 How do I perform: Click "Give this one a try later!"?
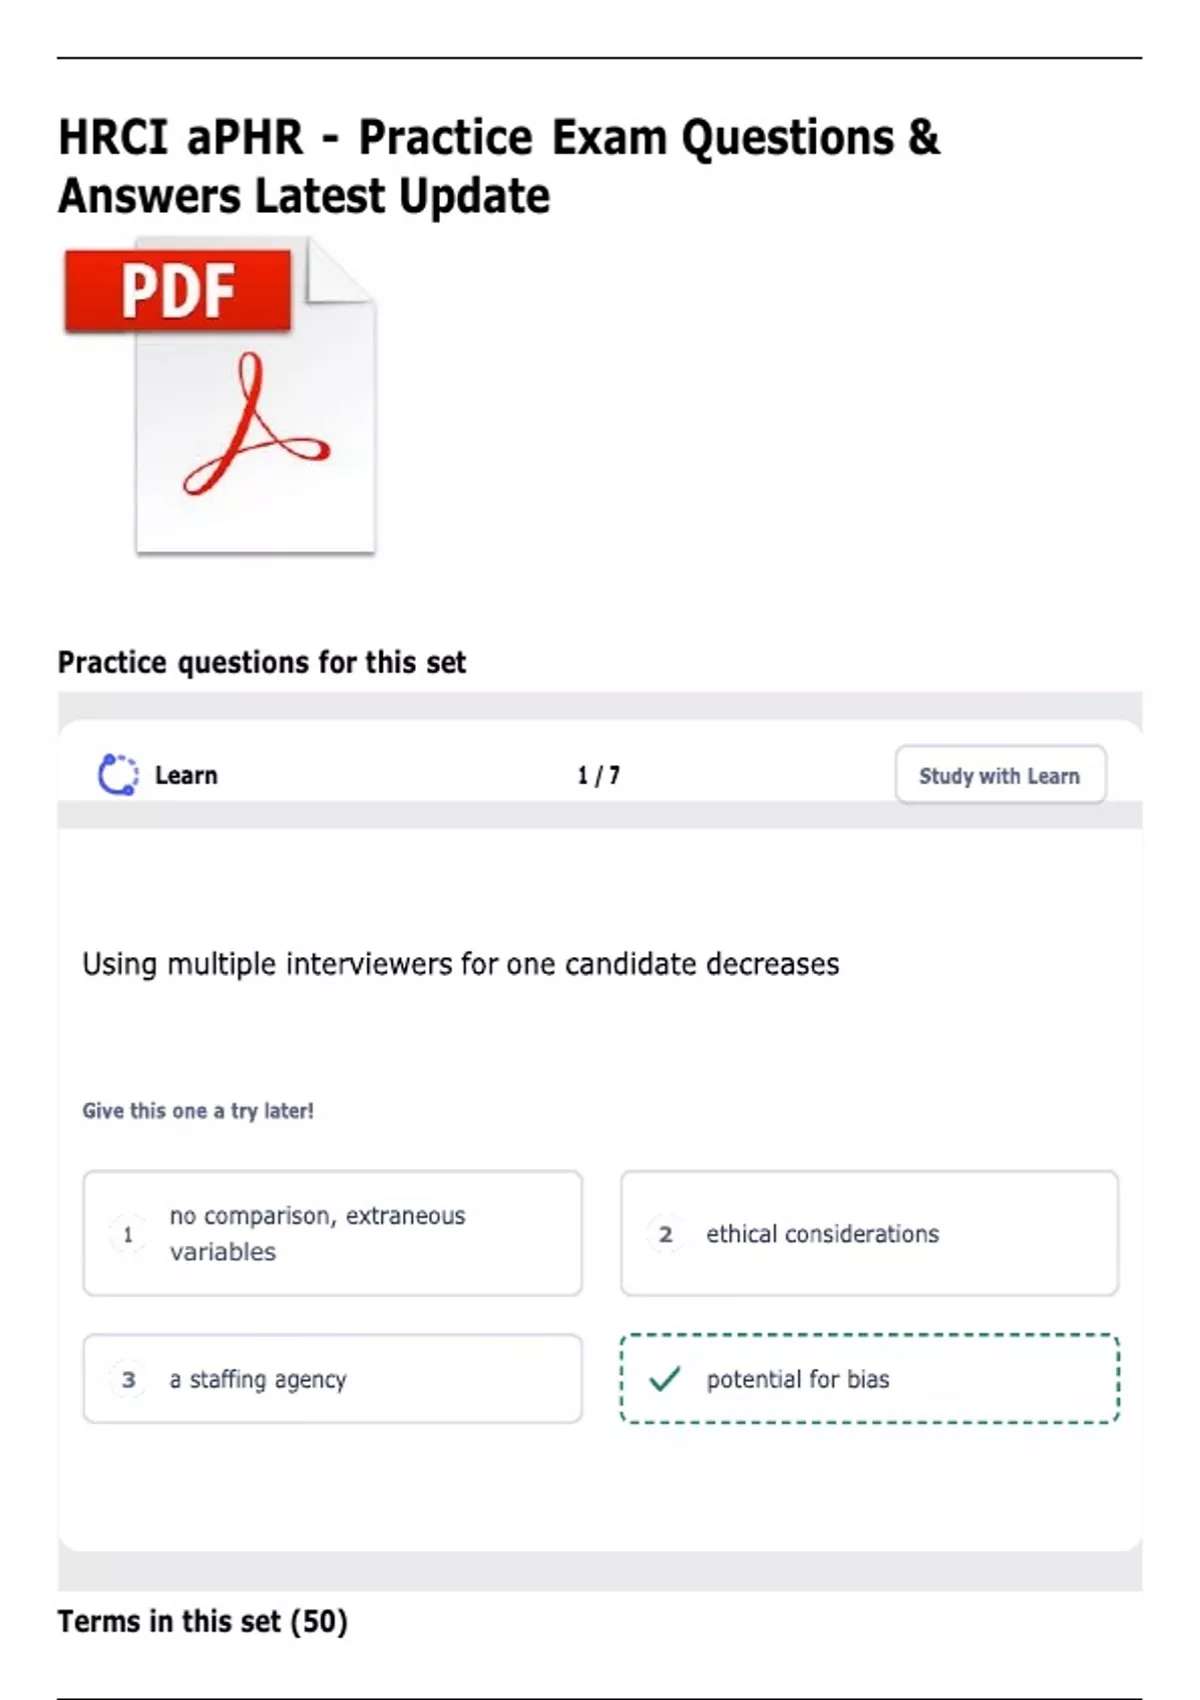point(198,1110)
